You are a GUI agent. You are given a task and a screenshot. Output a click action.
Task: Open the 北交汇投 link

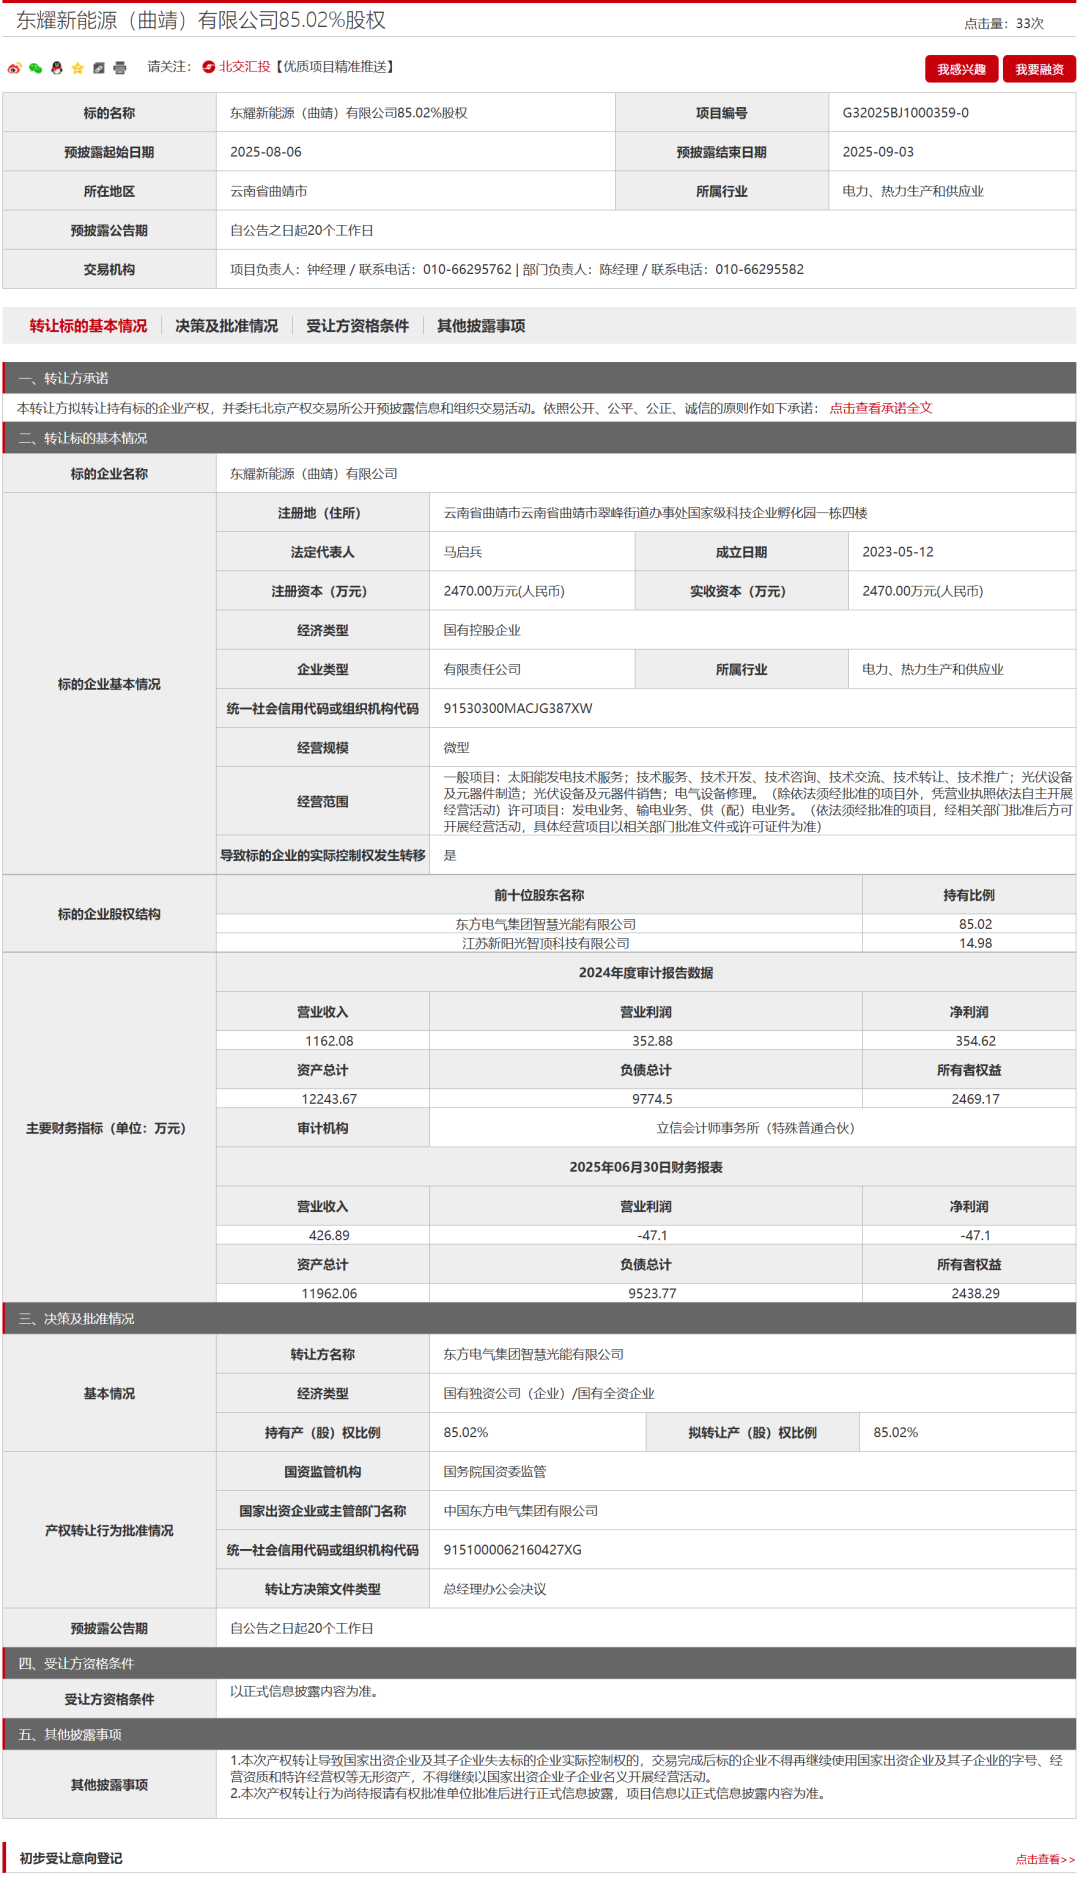(245, 67)
